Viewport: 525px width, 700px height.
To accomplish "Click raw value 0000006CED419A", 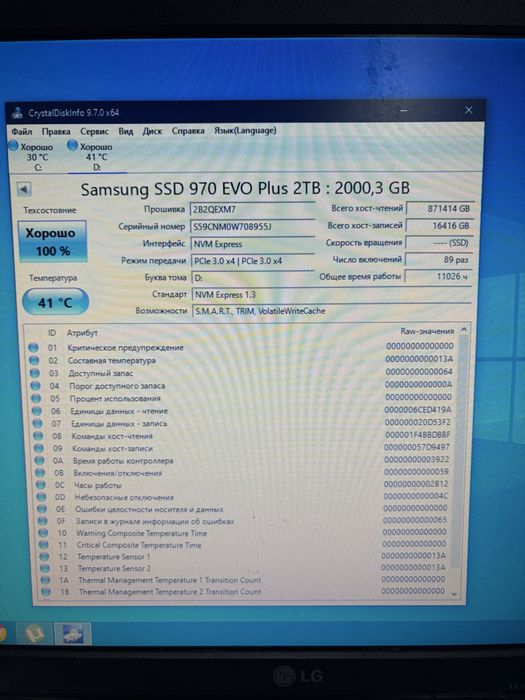I will [x=418, y=409].
